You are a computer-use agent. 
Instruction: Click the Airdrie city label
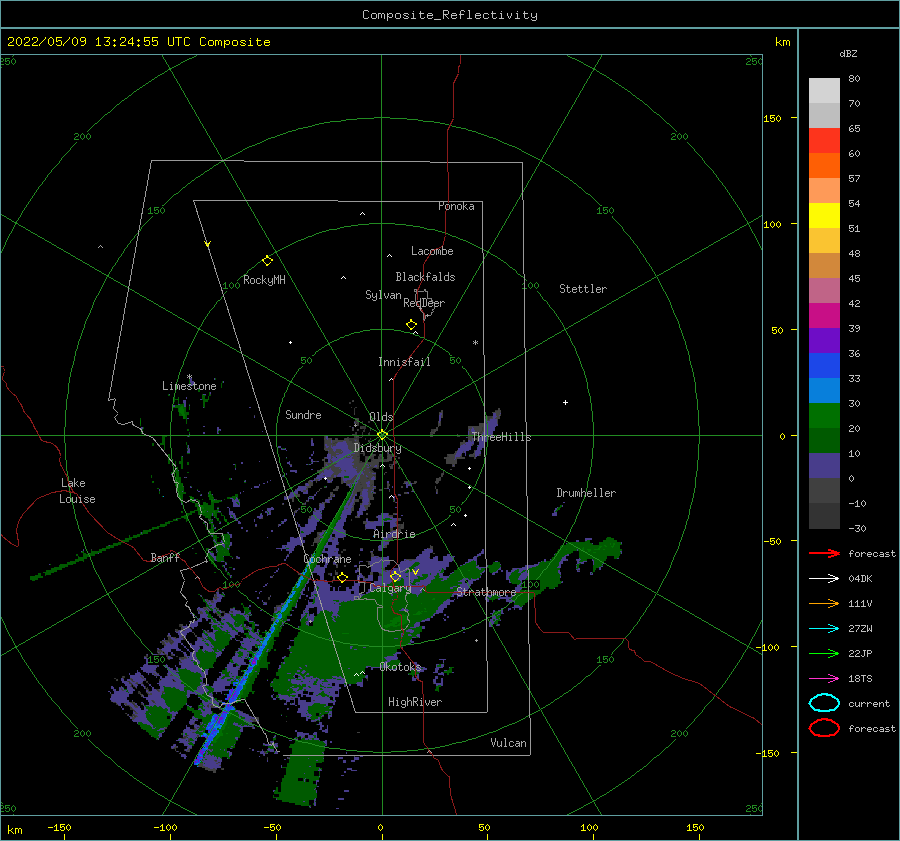pos(394,534)
